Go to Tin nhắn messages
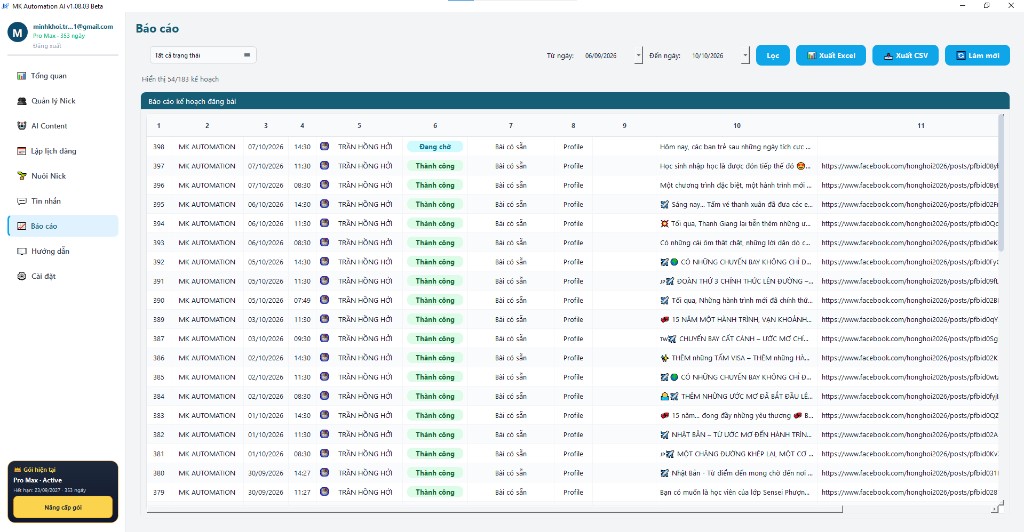Viewport: 1024px width, 532px height. (63, 201)
